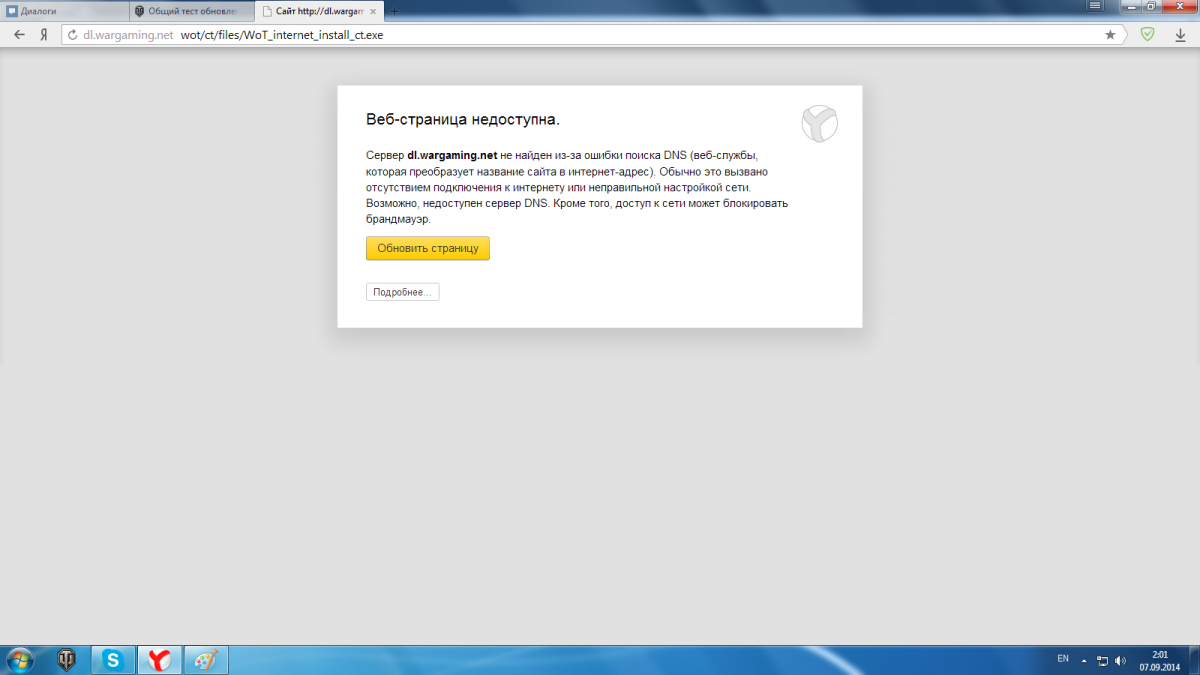Show hidden tray icons arrow
This screenshot has width=1200, height=675.
tap(1084, 660)
